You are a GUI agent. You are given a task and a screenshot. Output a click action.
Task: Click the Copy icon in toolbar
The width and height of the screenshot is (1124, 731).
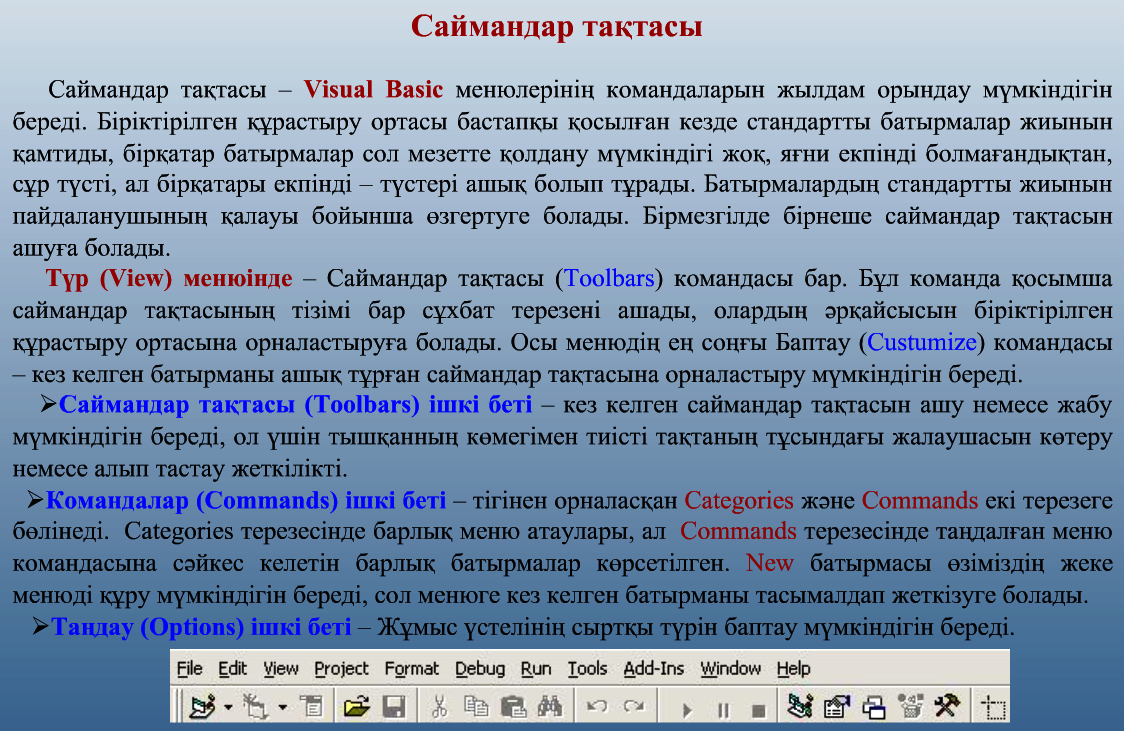point(476,707)
